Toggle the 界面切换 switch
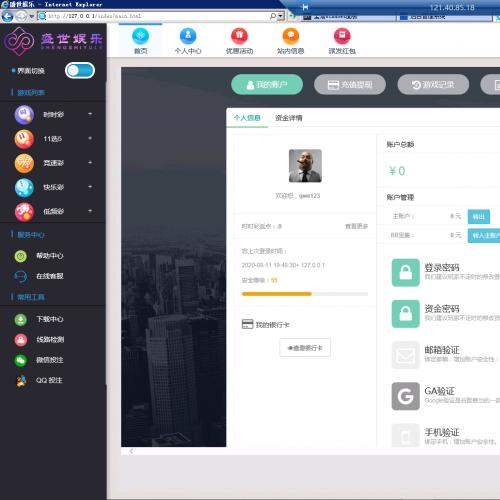Image resolution: width=500 pixels, height=500 pixels. (80, 71)
